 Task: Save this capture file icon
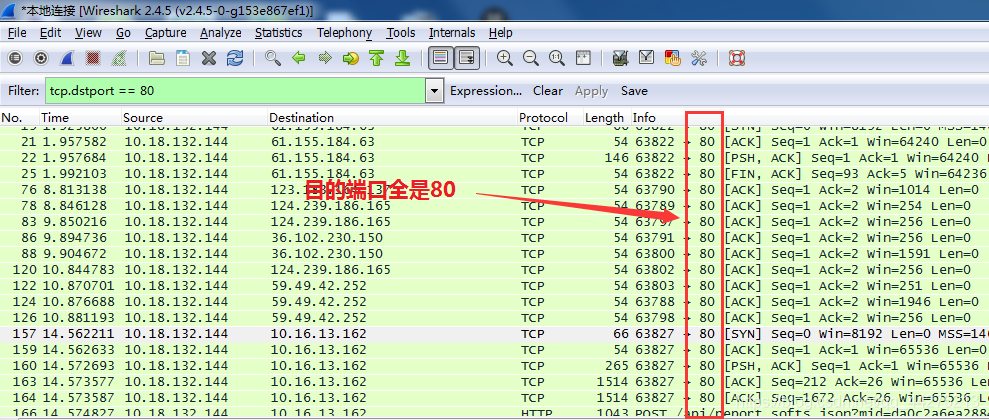coord(183,59)
